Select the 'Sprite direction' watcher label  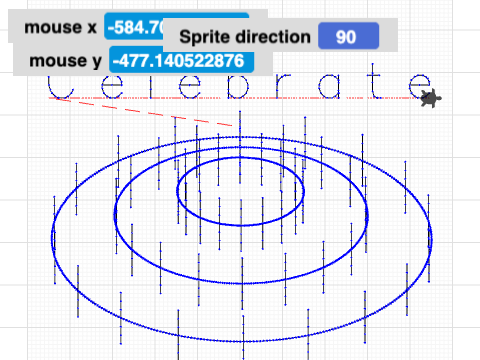click(x=245, y=37)
